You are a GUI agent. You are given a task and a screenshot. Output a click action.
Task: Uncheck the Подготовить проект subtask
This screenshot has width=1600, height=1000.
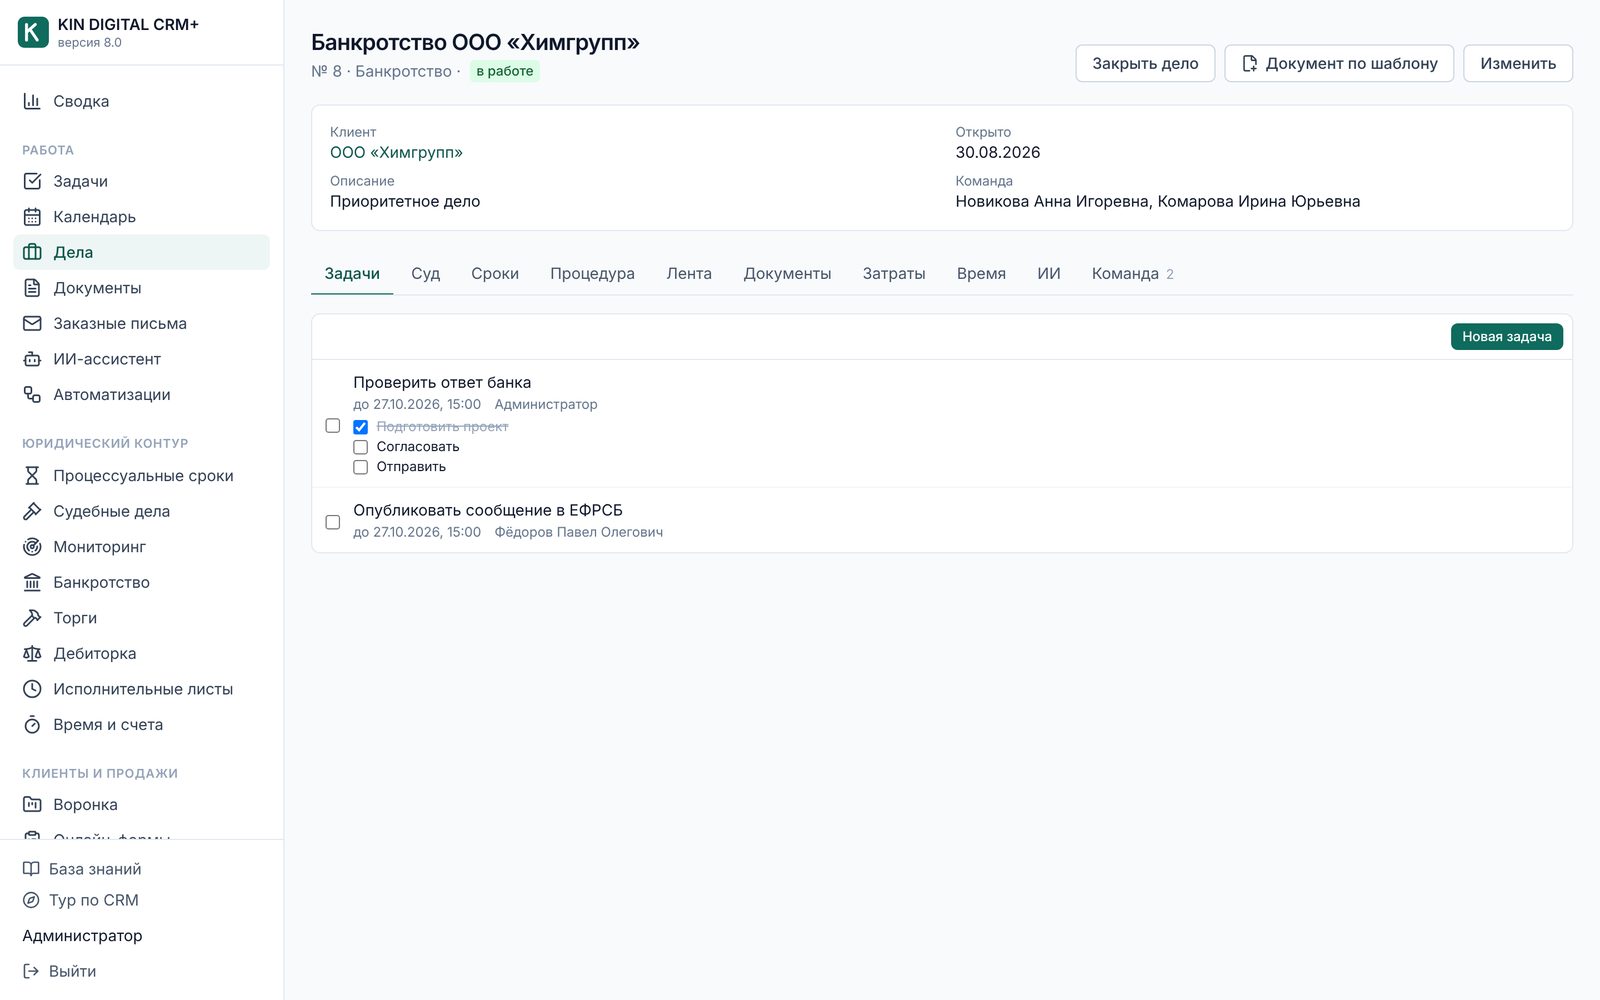(361, 427)
